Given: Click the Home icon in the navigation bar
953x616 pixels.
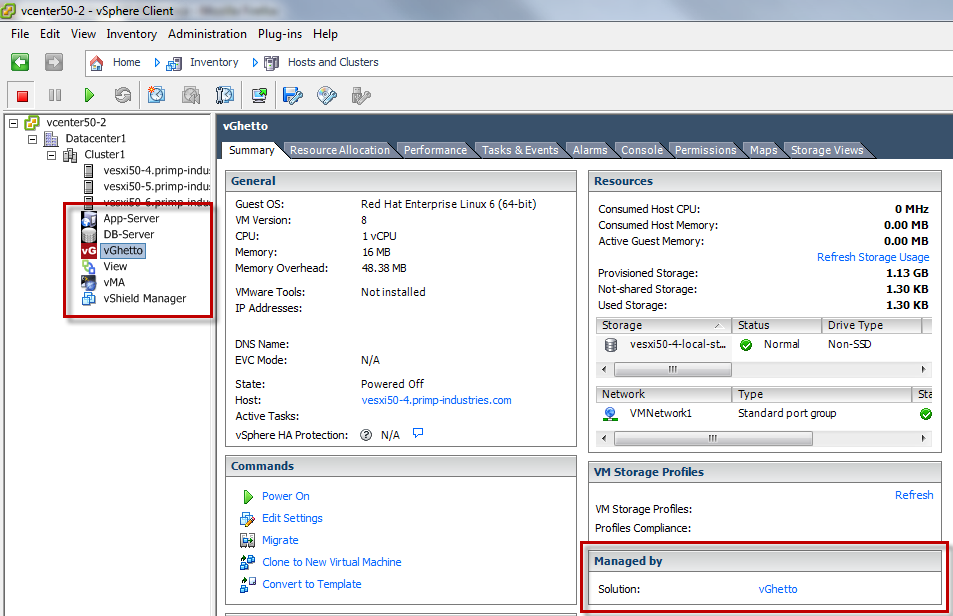Looking at the screenshot, I should 96,62.
